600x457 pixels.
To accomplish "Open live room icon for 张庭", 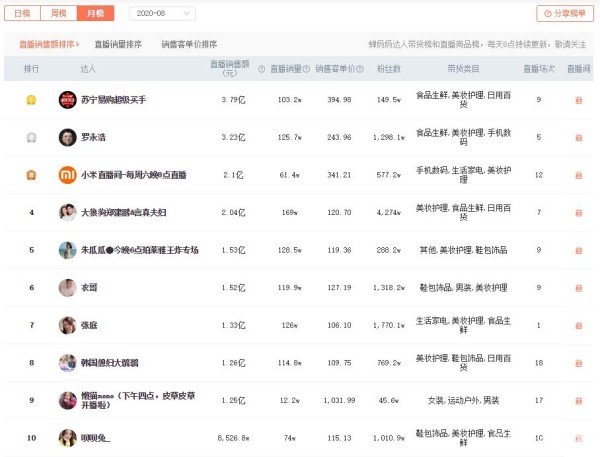I will point(579,325).
